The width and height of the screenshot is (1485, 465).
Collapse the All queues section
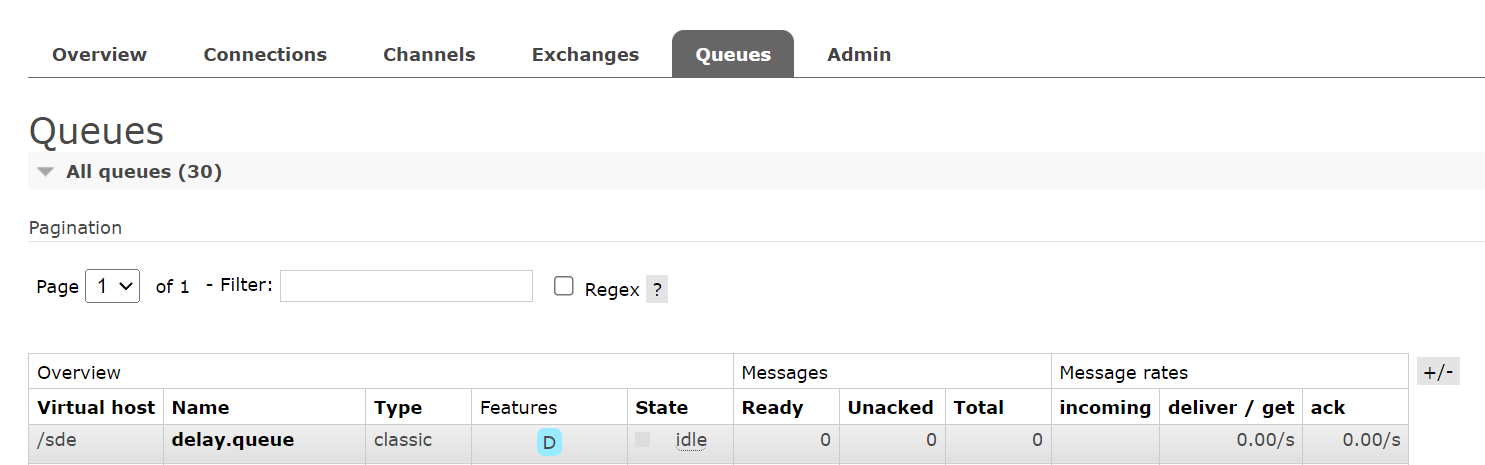pos(129,171)
